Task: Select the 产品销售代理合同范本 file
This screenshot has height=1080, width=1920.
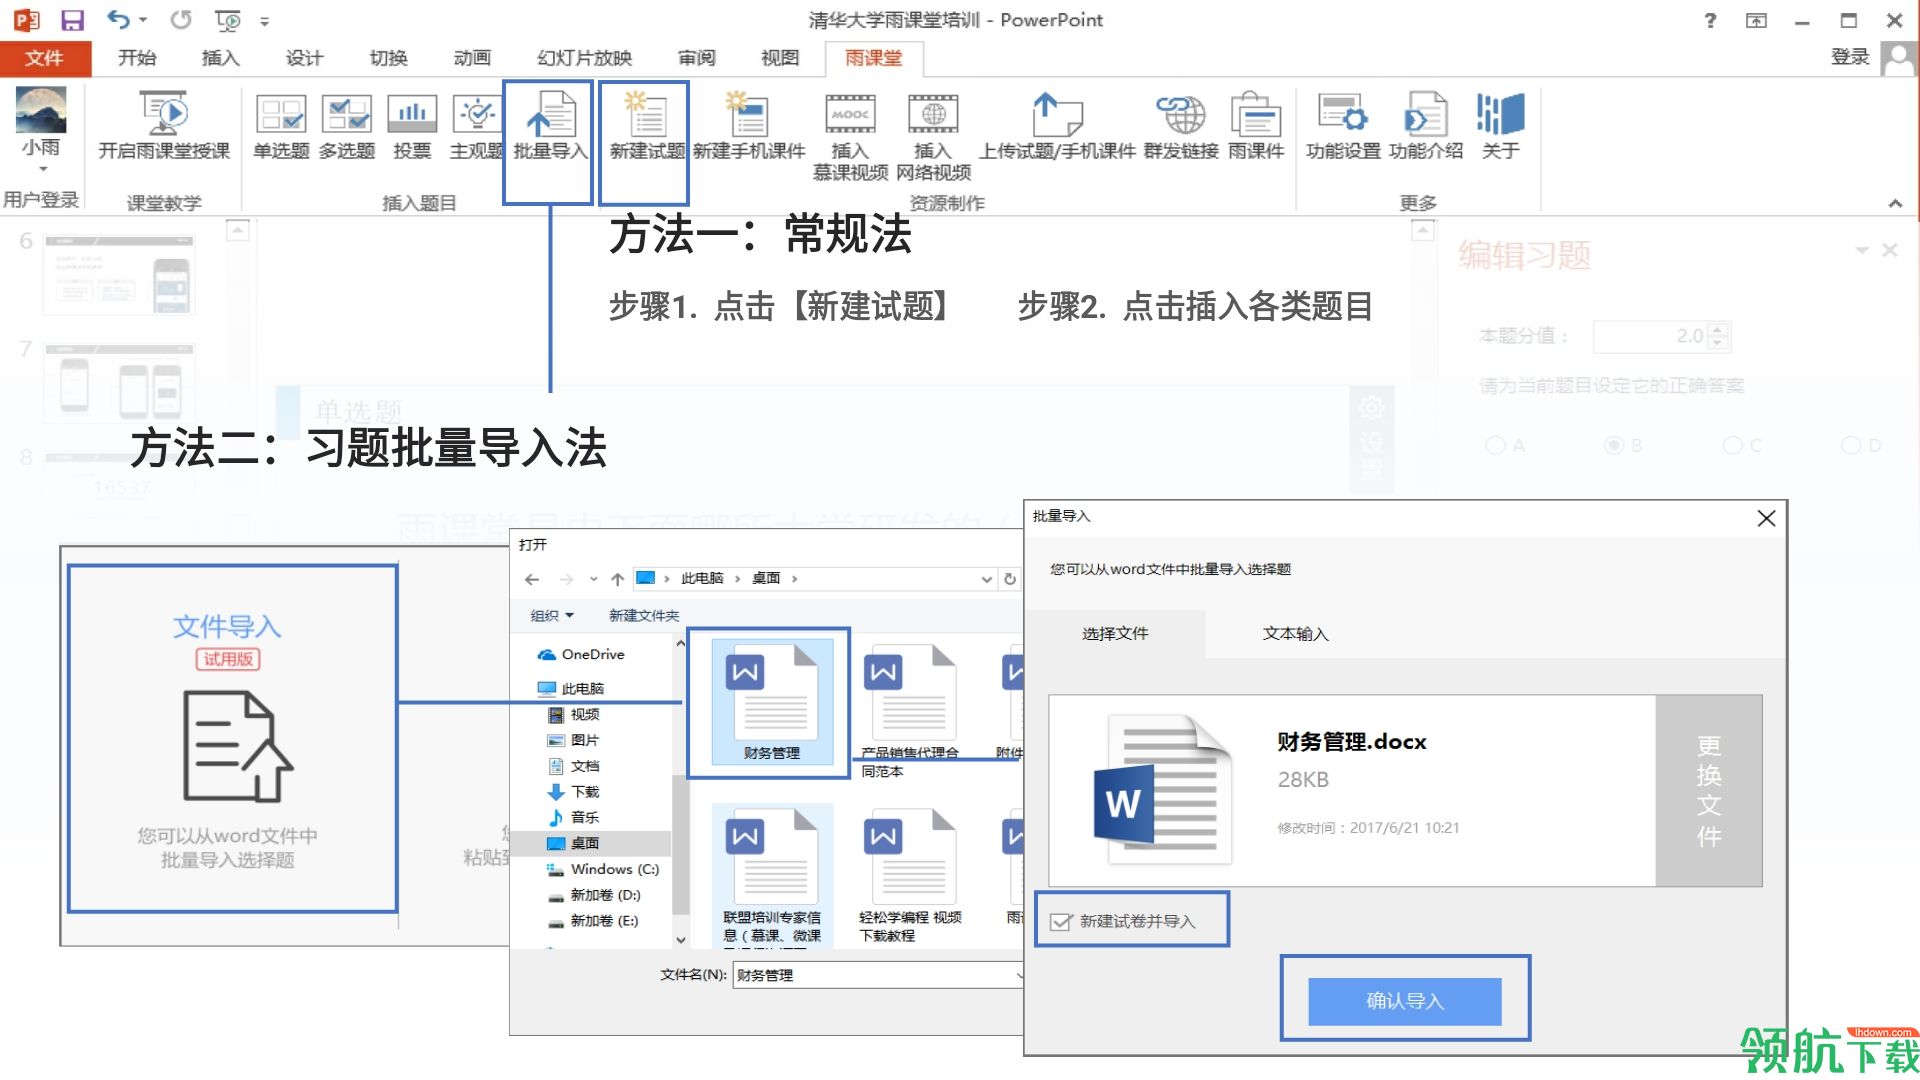Action: click(x=910, y=711)
